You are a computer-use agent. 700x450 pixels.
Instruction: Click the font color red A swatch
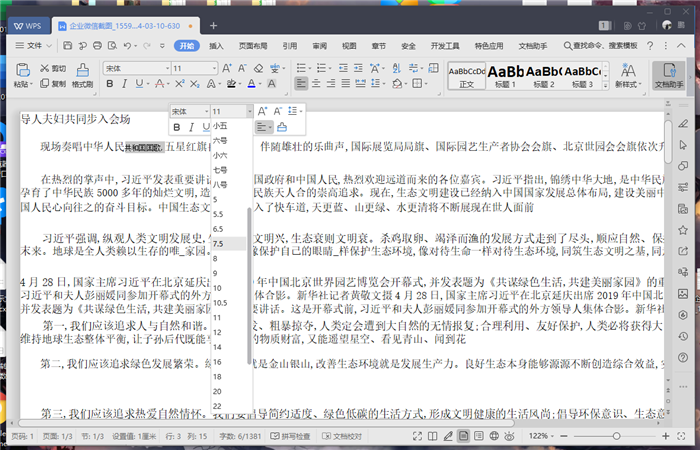pyautogui.click(x=159, y=83)
